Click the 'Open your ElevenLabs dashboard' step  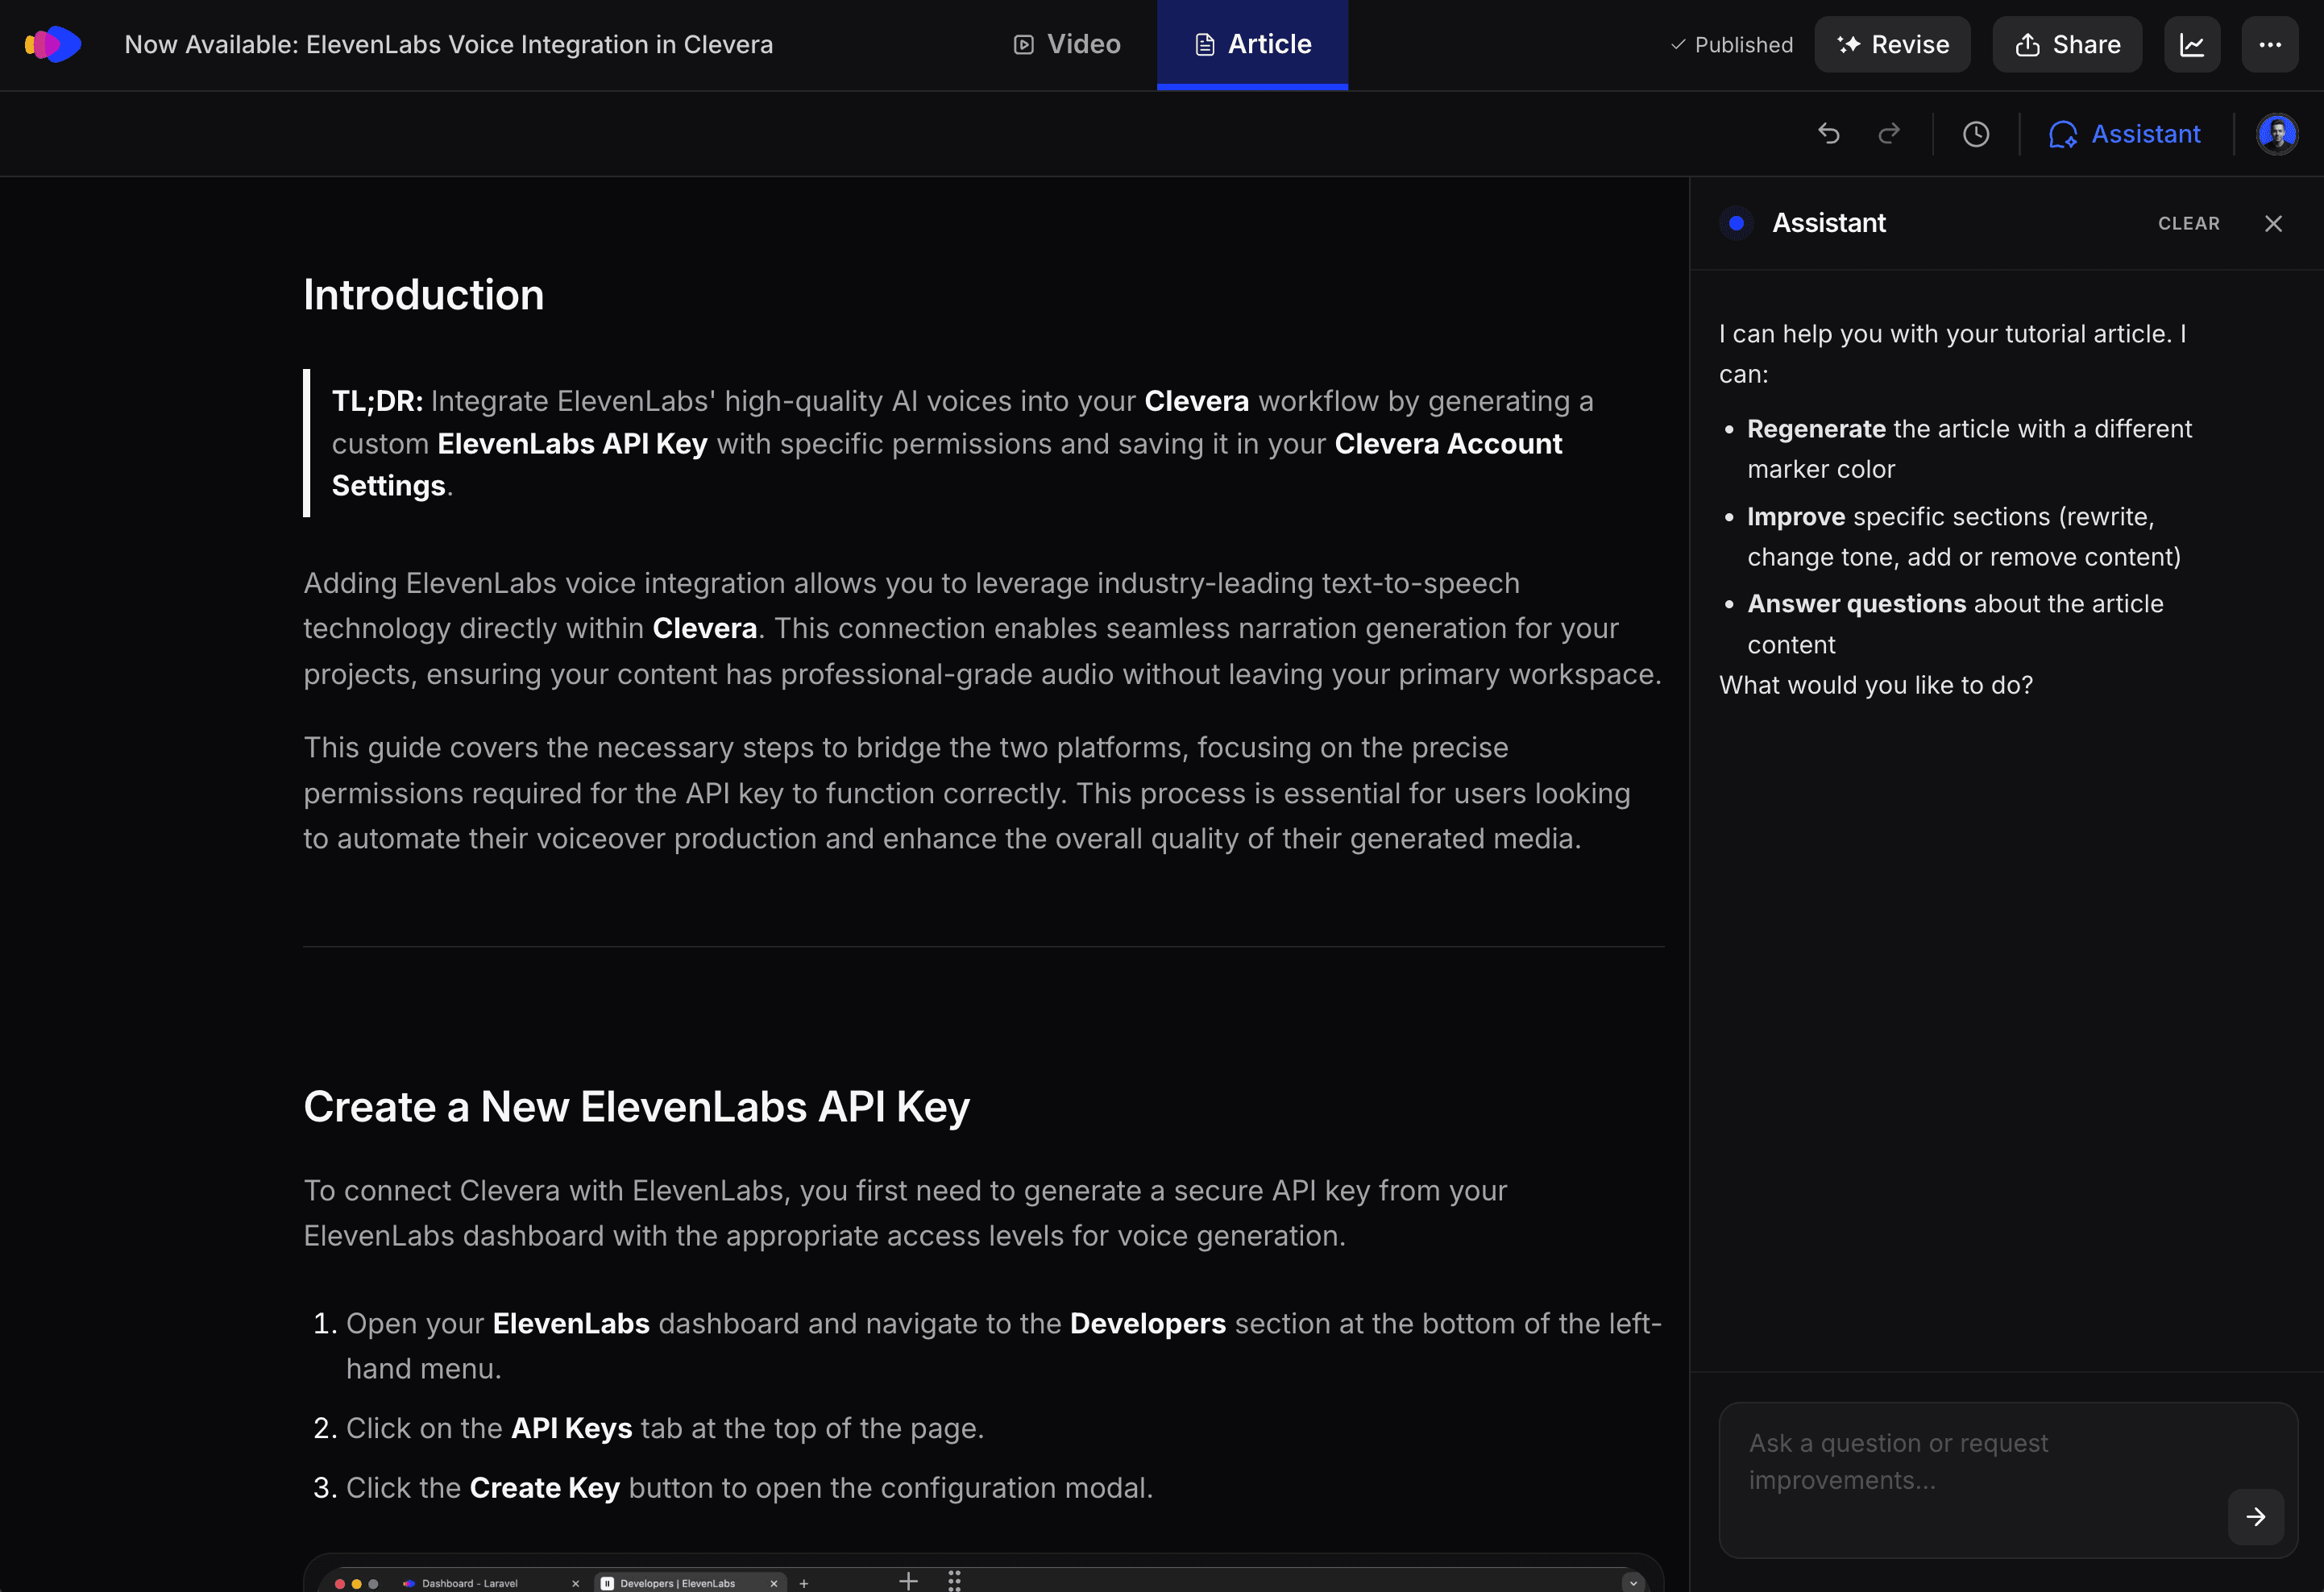tap(1003, 1346)
